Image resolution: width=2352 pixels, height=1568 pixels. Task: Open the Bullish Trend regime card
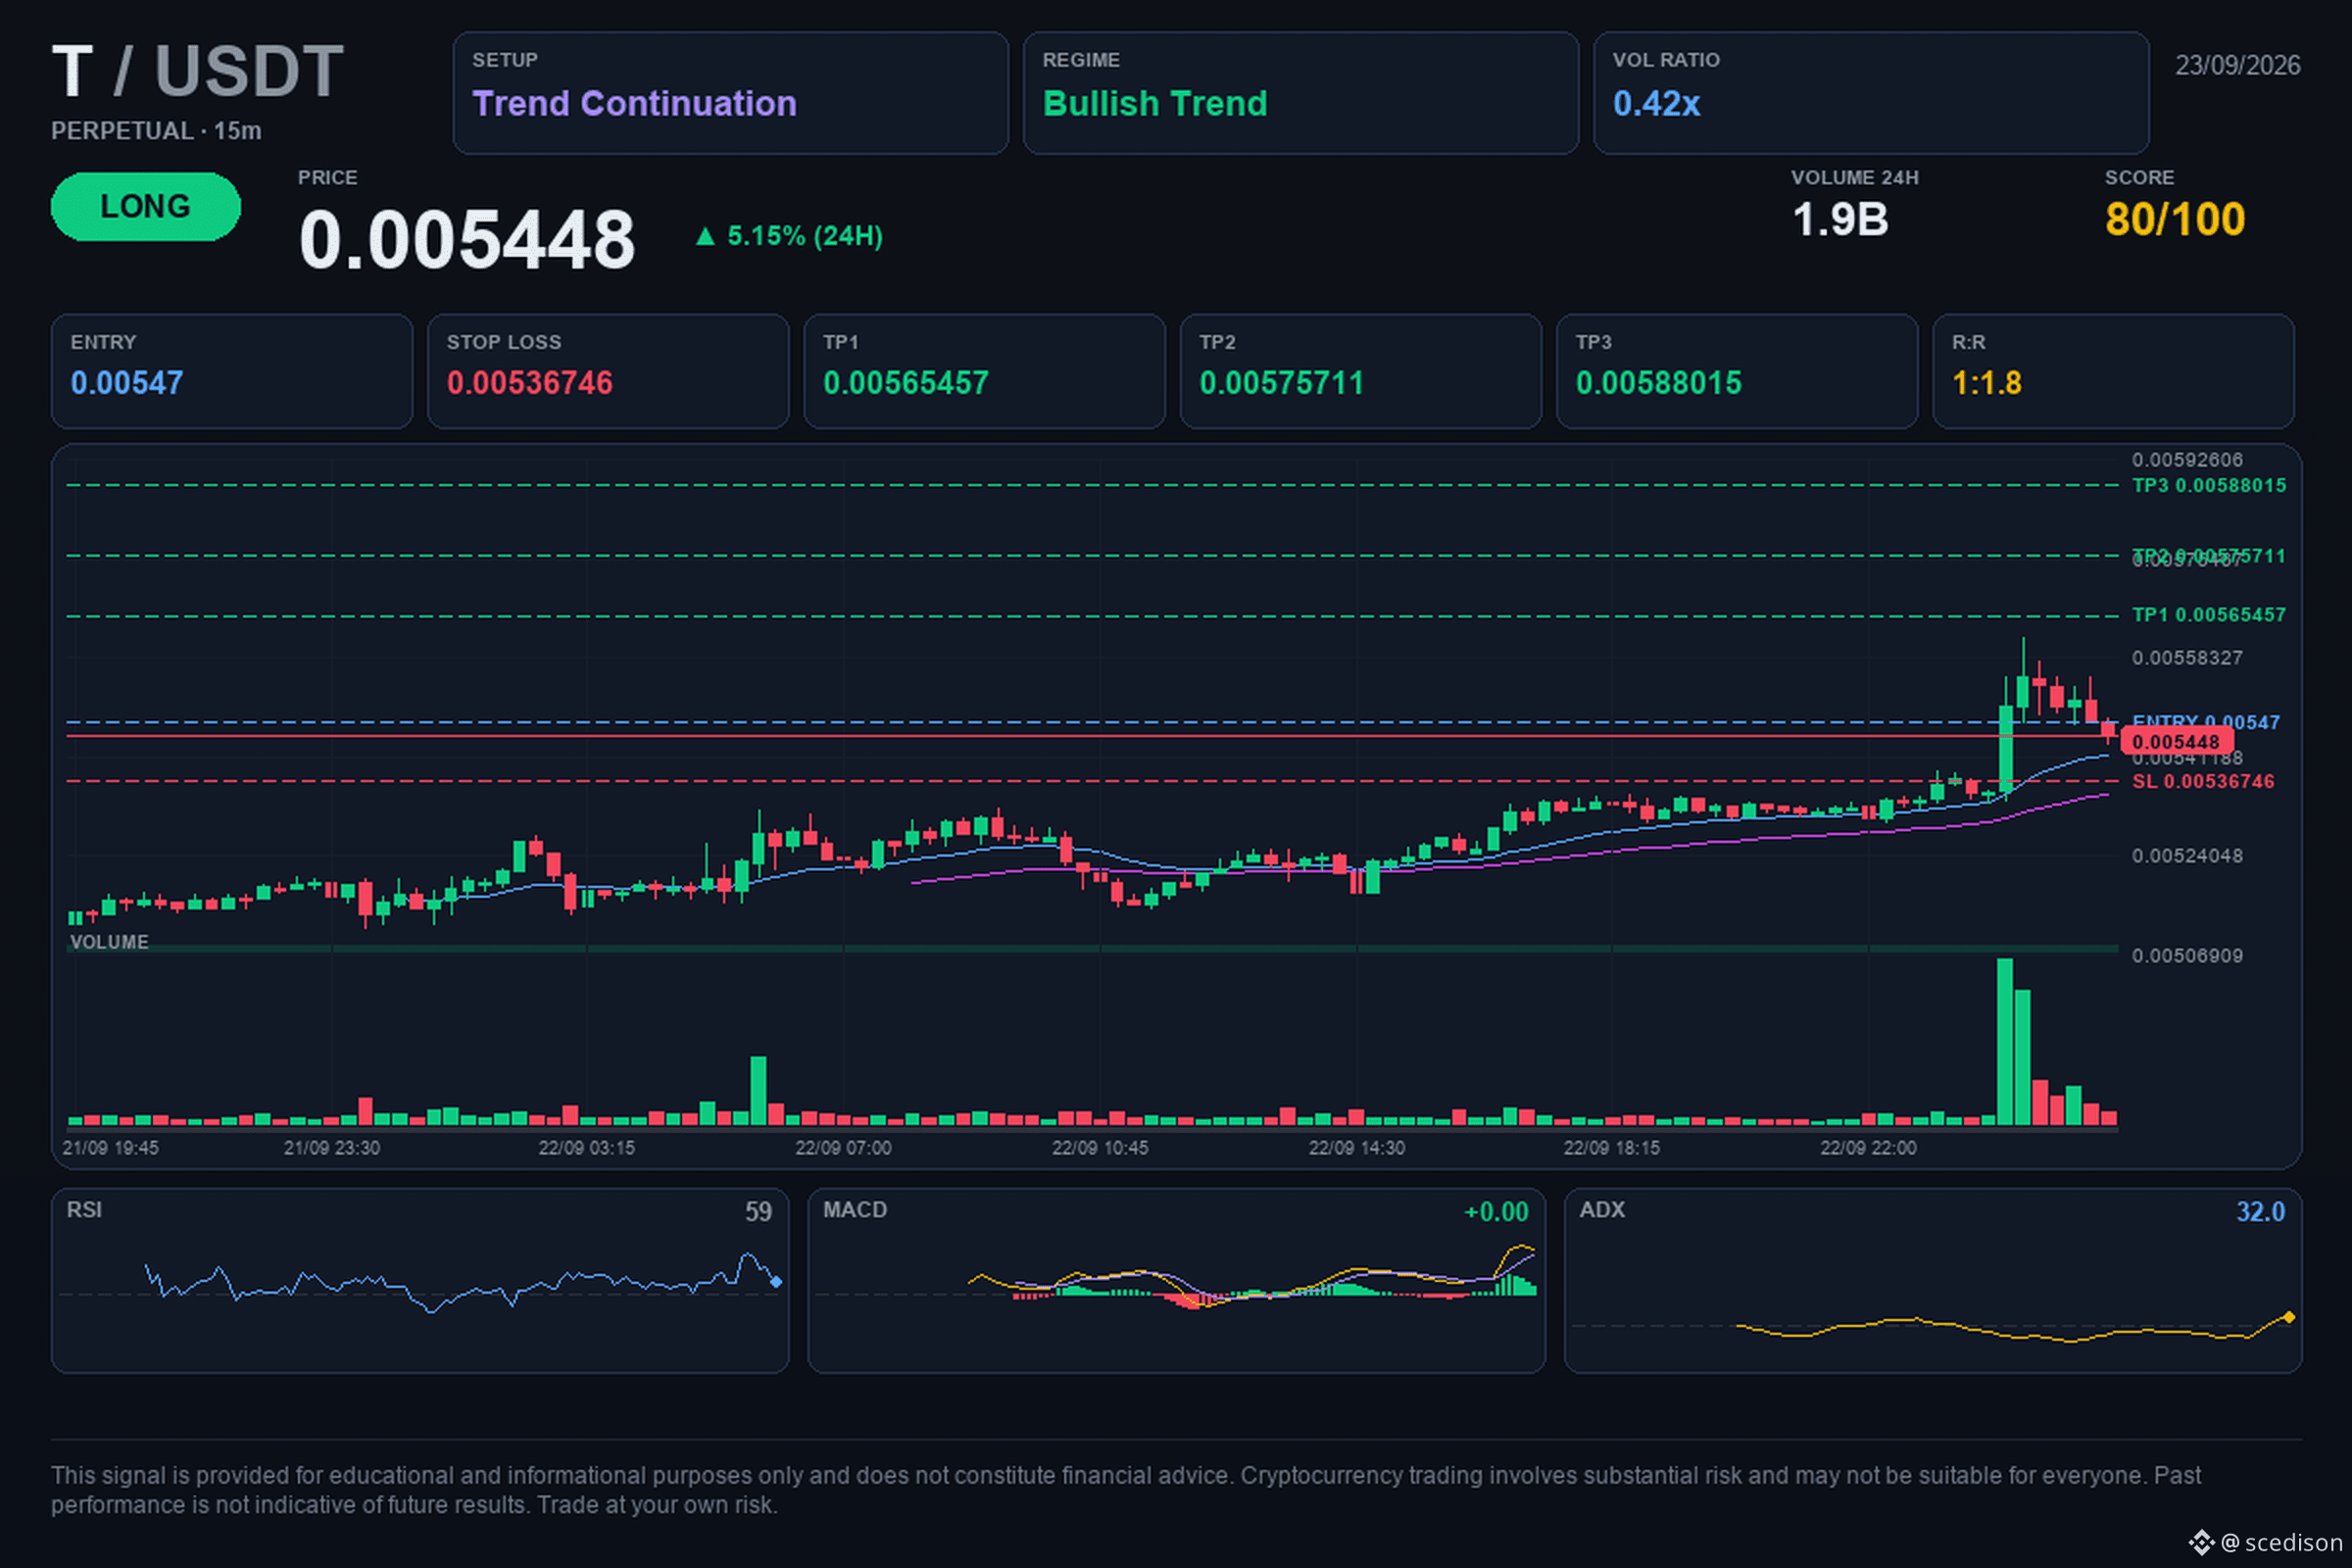pos(1300,93)
